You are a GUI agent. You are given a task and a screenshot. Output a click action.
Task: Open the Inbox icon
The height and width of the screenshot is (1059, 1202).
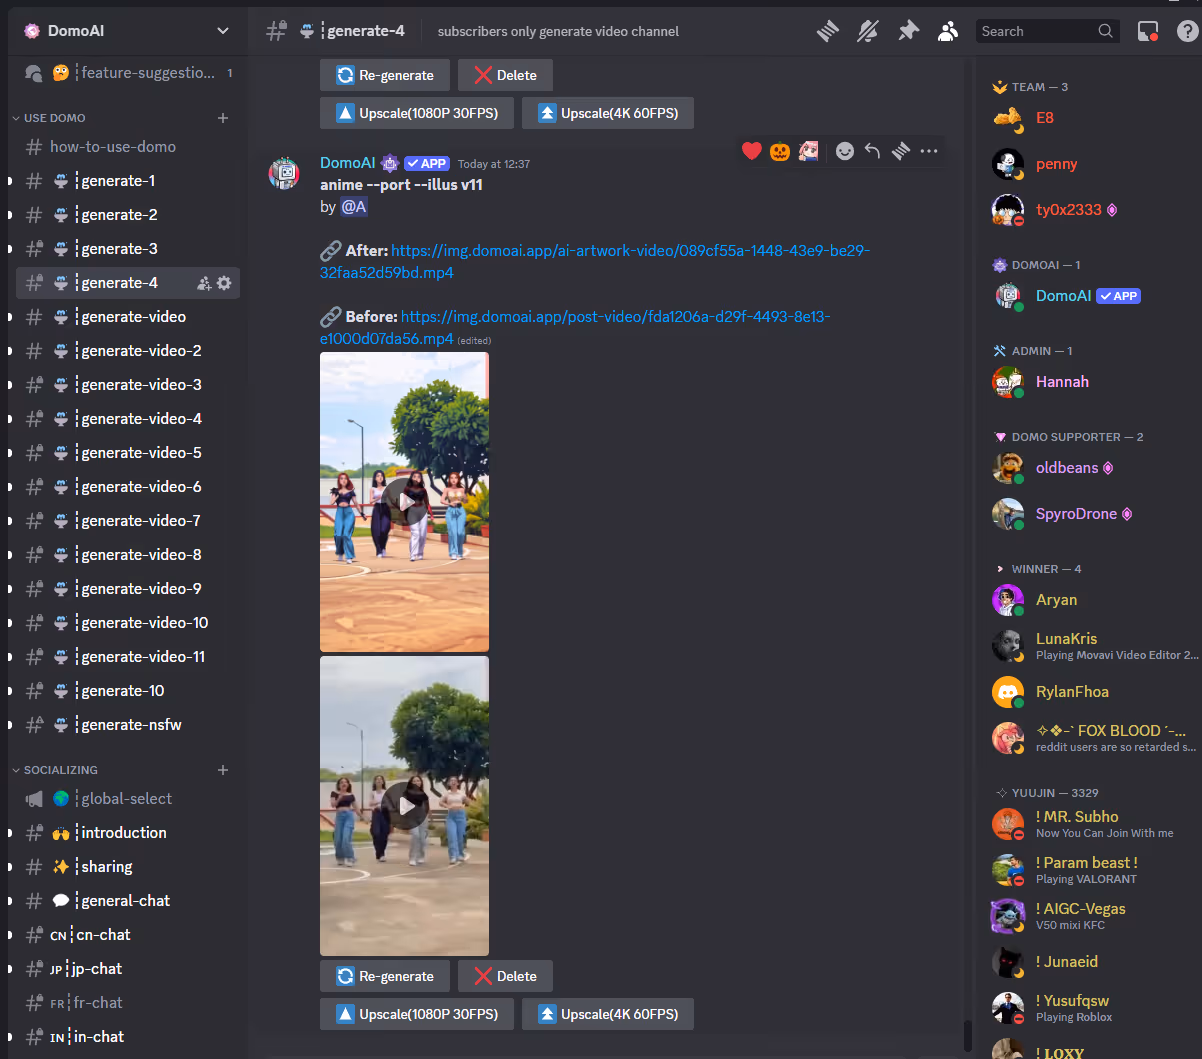point(1148,31)
